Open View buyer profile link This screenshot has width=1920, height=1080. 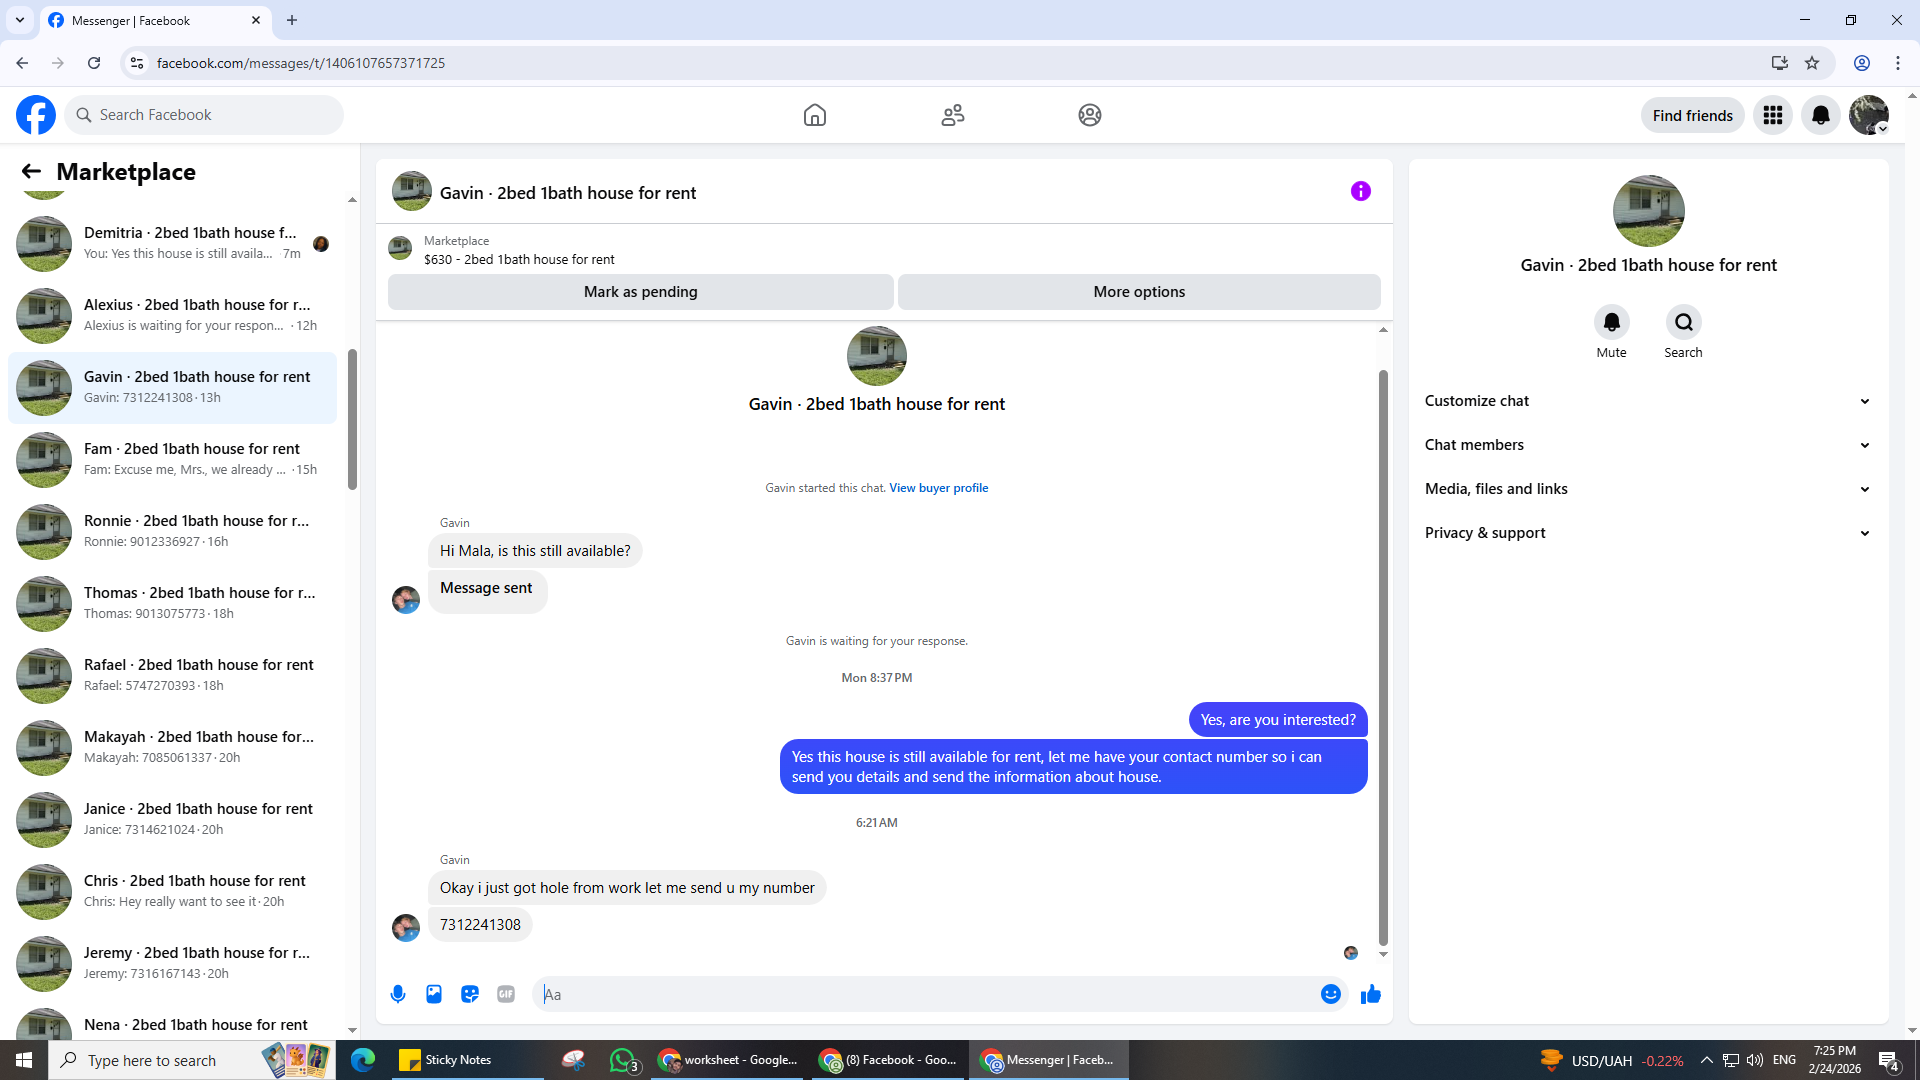pos(938,488)
